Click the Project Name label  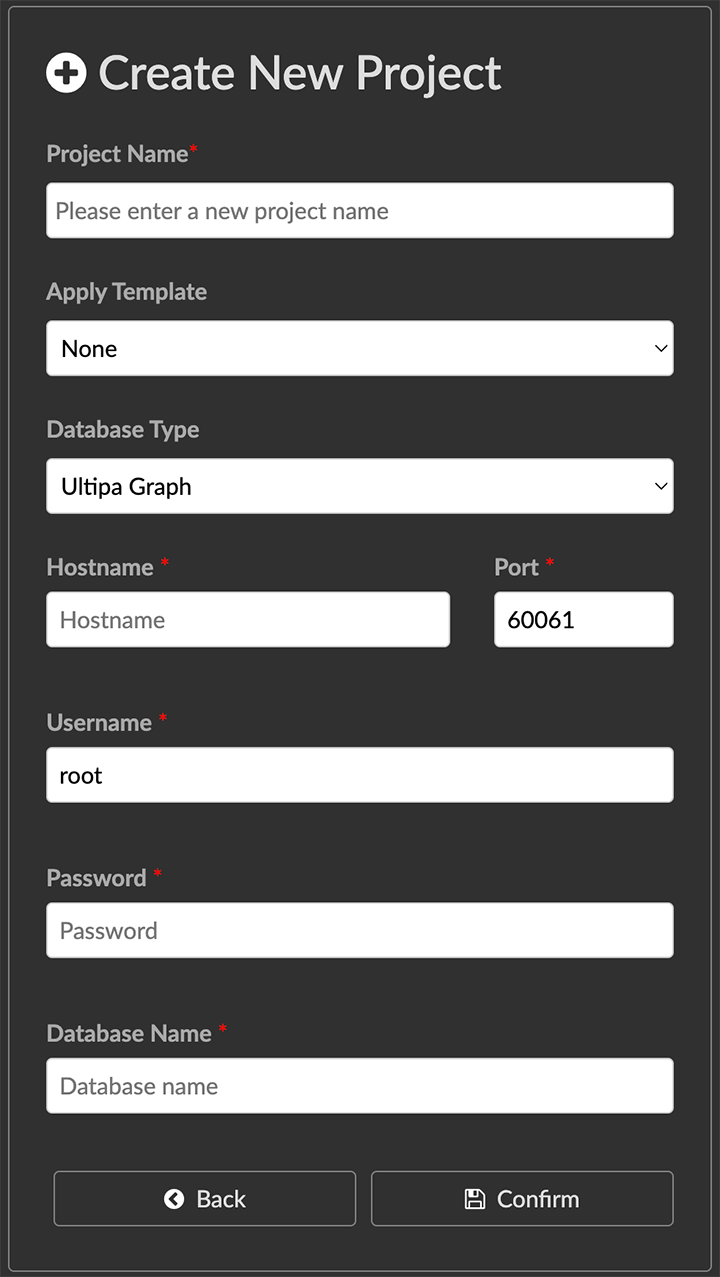pos(117,154)
